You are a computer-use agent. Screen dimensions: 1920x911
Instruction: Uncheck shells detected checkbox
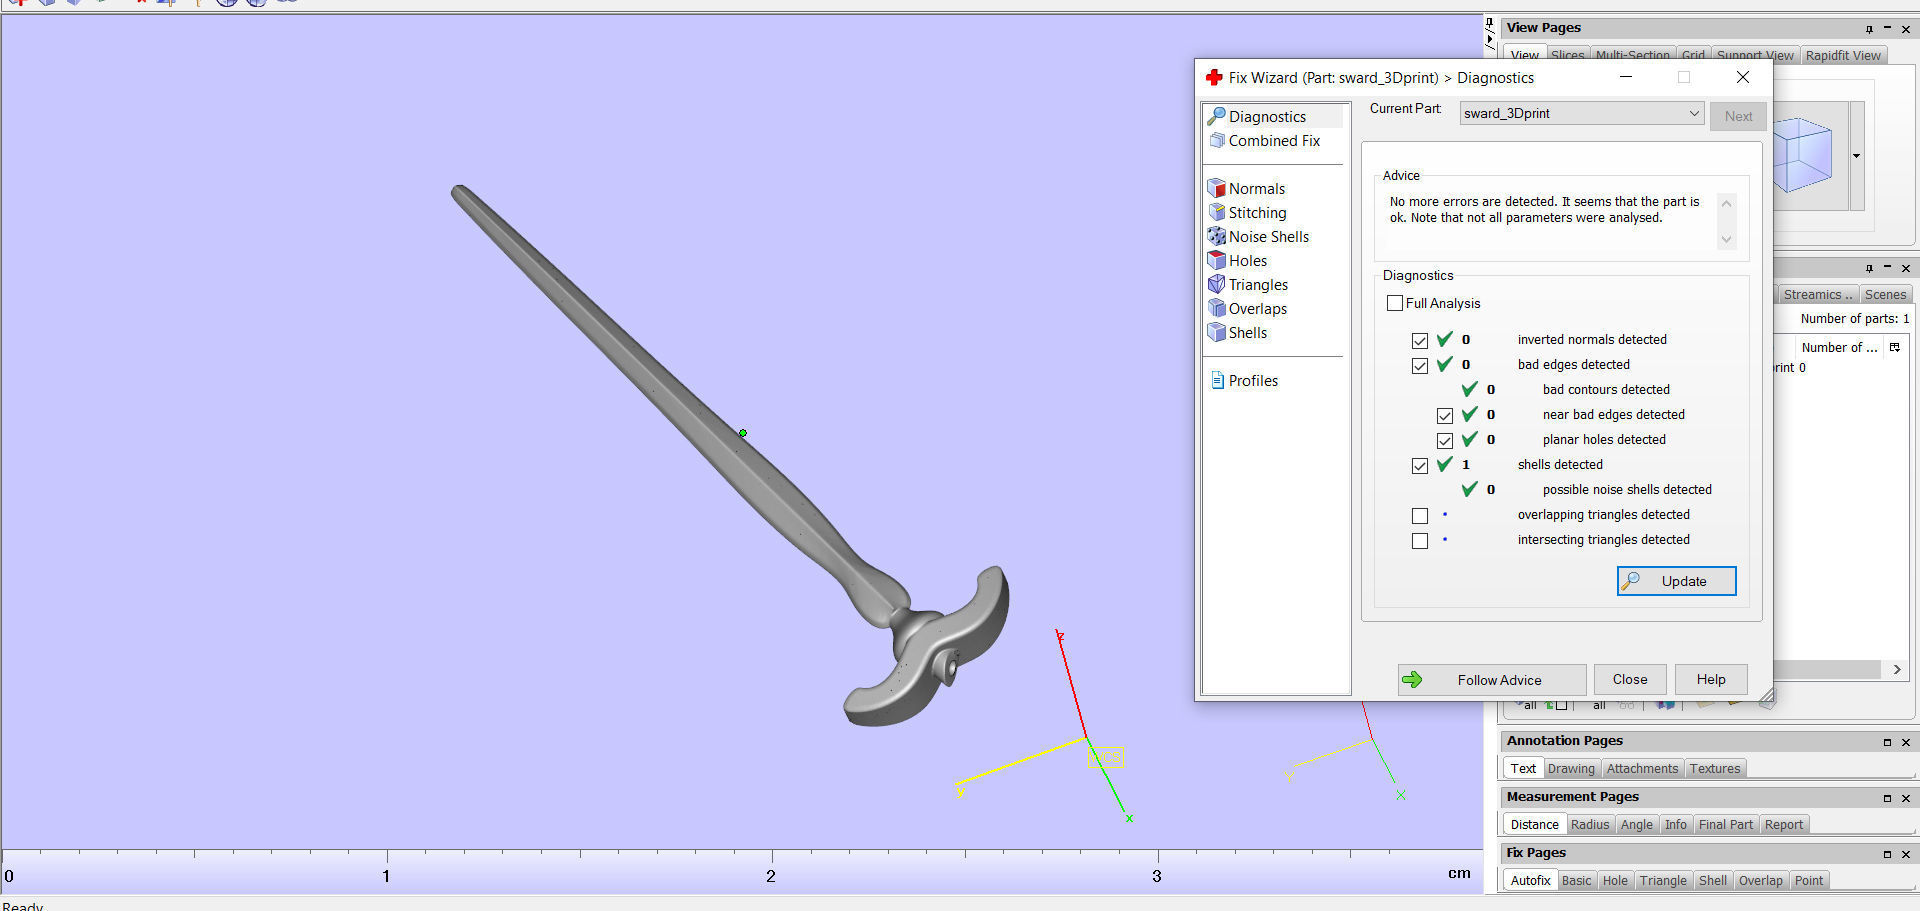(x=1420, y=465)
